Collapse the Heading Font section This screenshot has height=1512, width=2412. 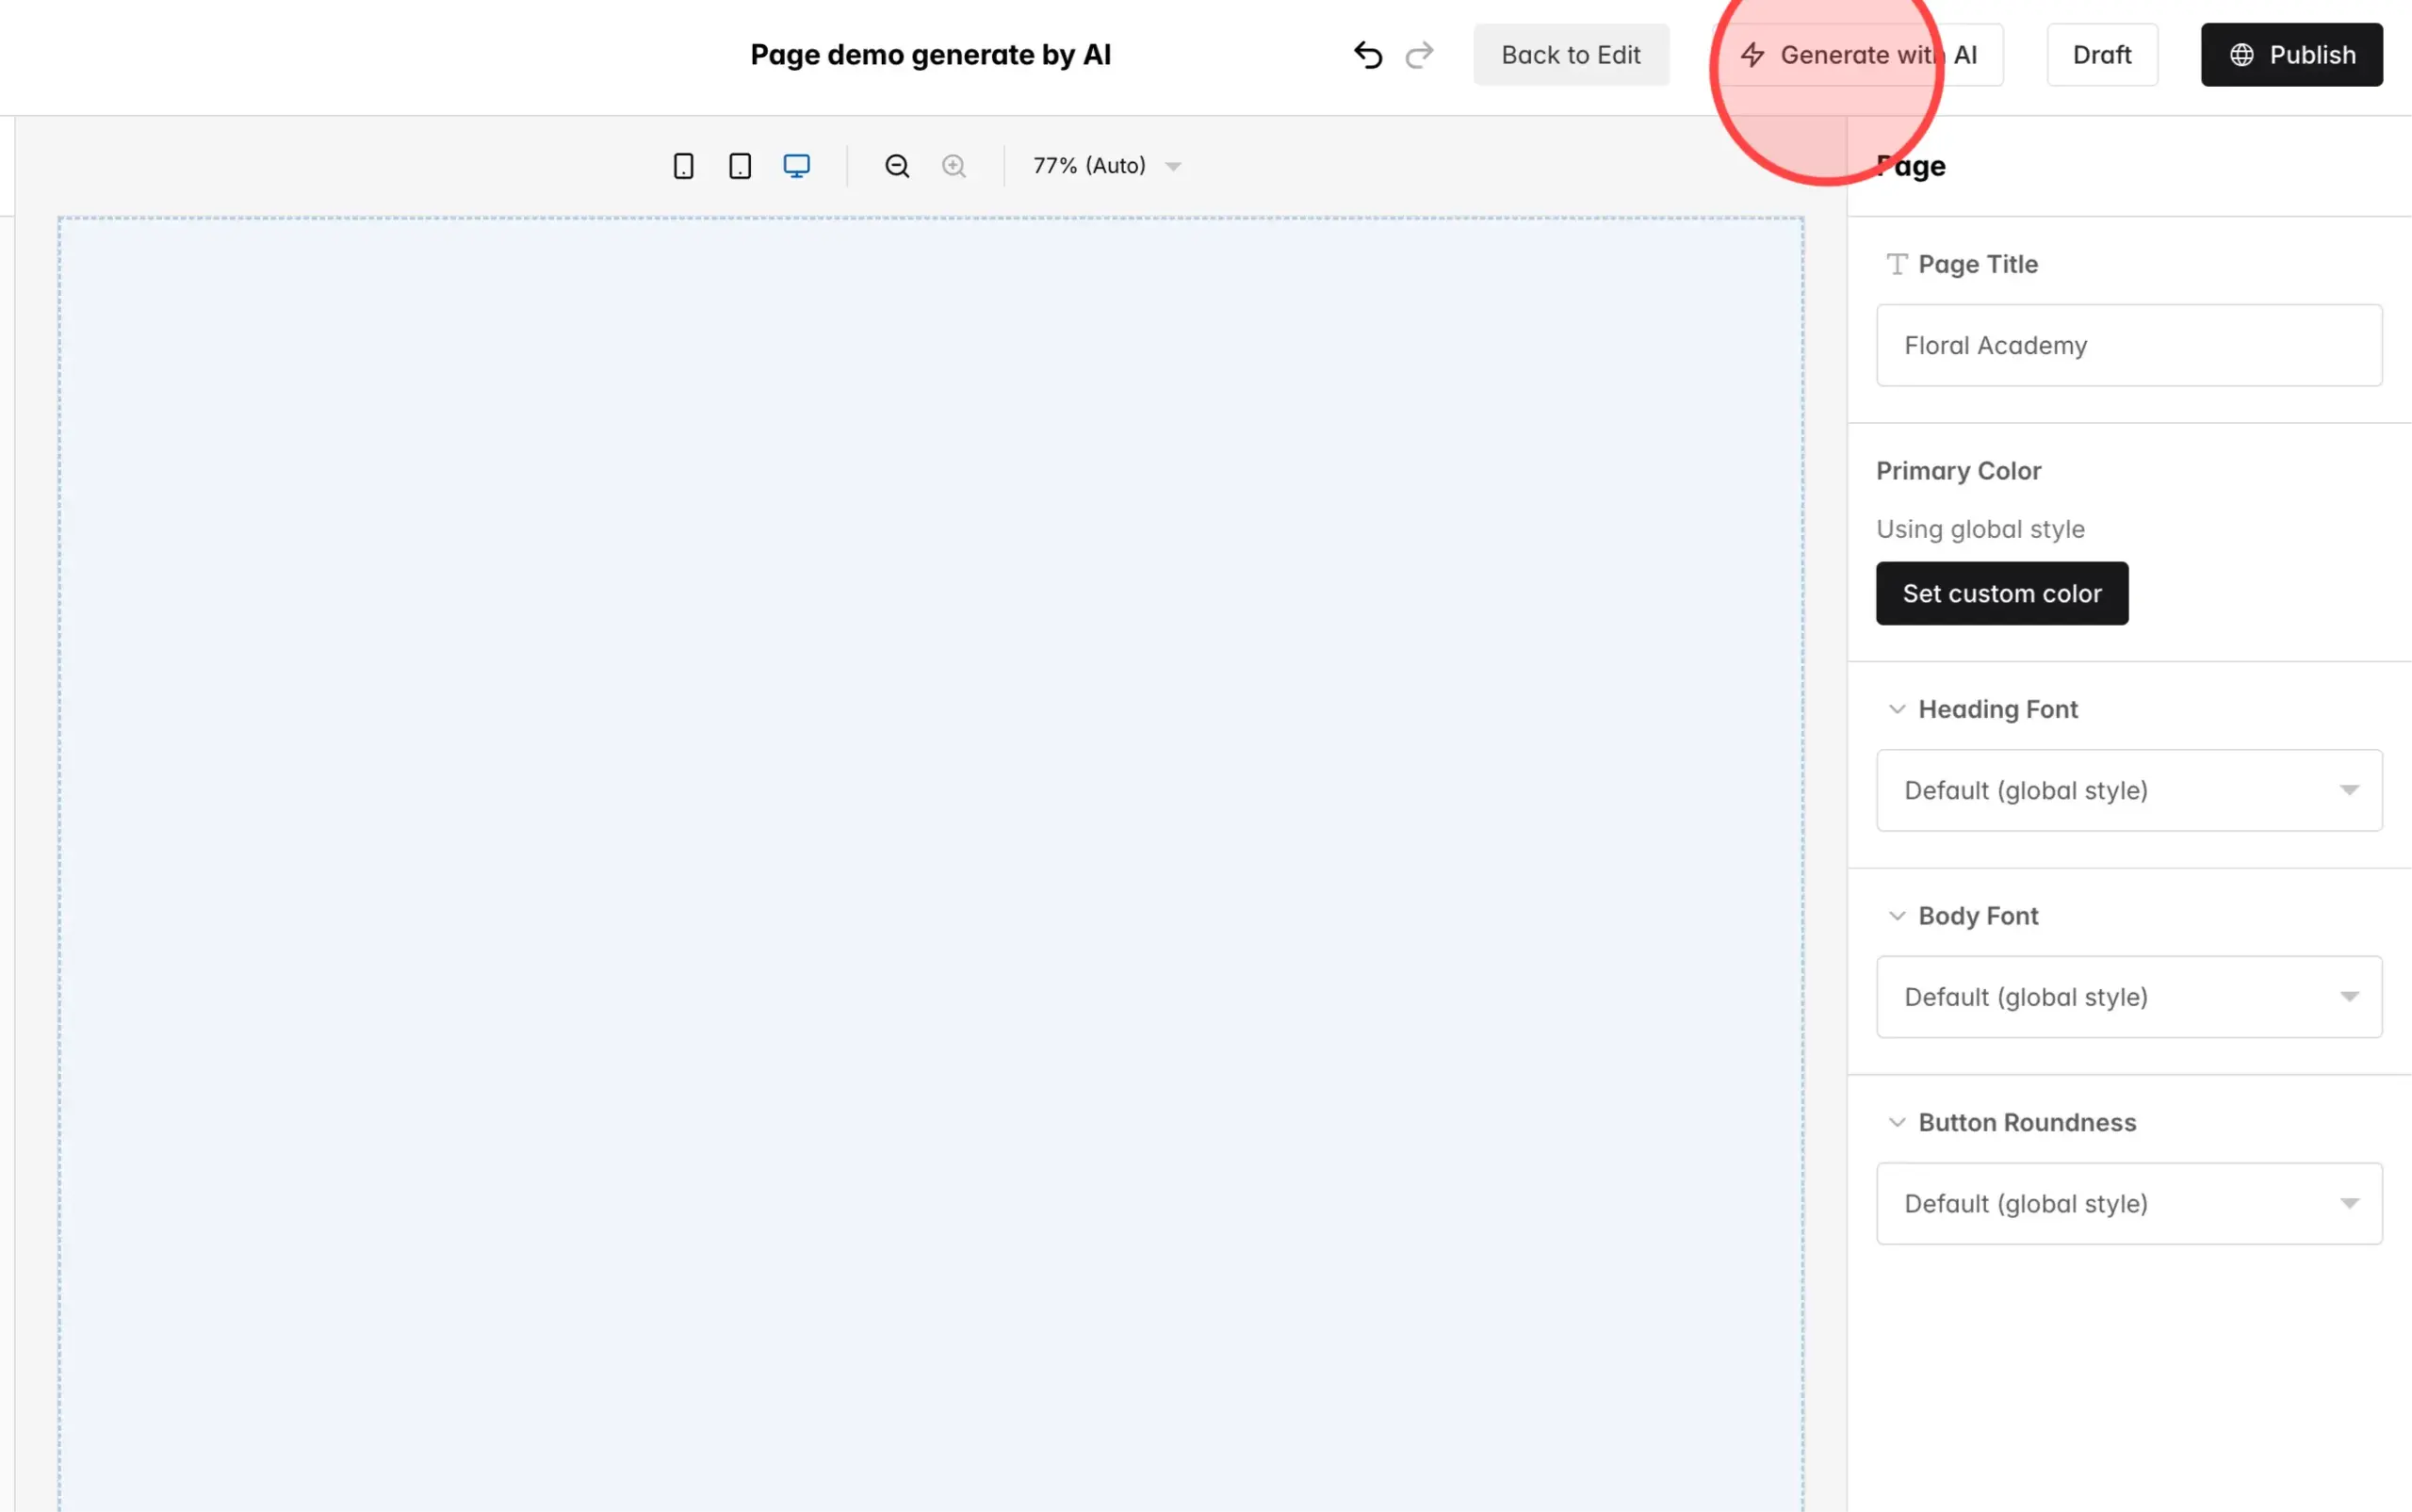tap(1897, 709)
